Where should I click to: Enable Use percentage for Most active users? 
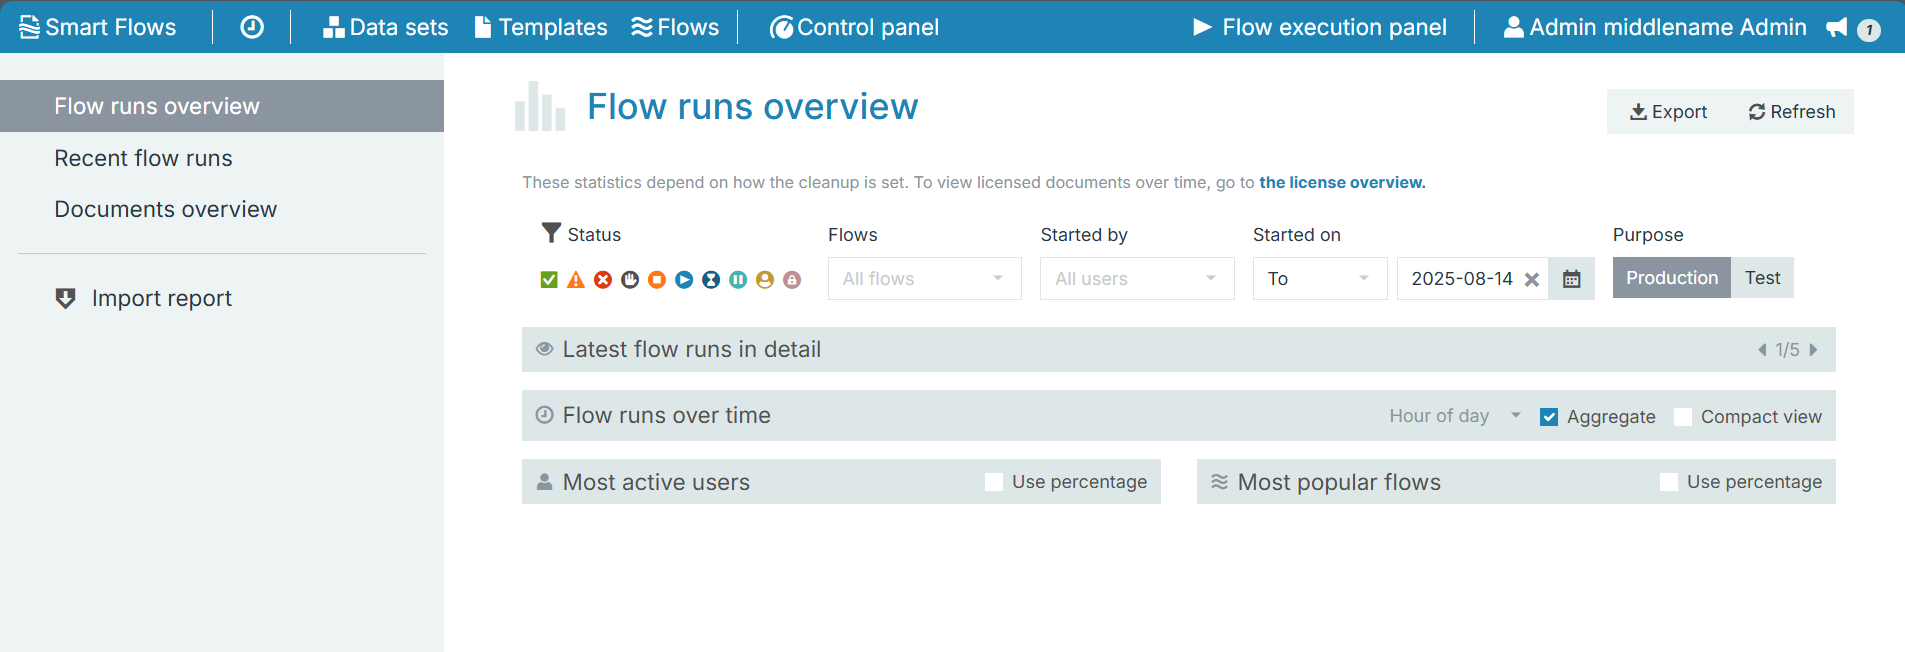point(994,482)
